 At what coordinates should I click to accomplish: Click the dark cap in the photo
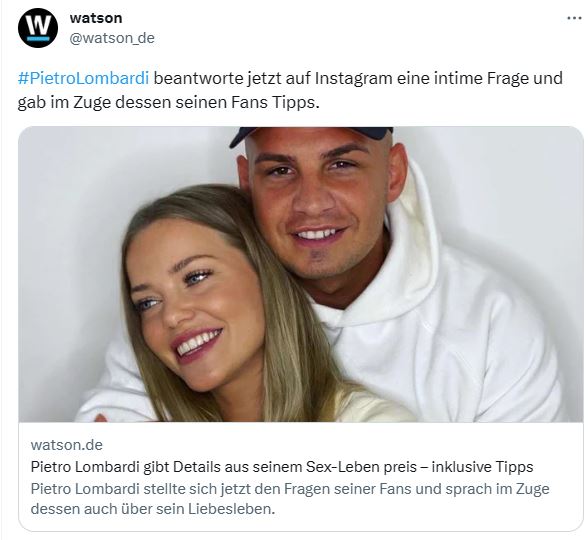(x=311, y=135)
